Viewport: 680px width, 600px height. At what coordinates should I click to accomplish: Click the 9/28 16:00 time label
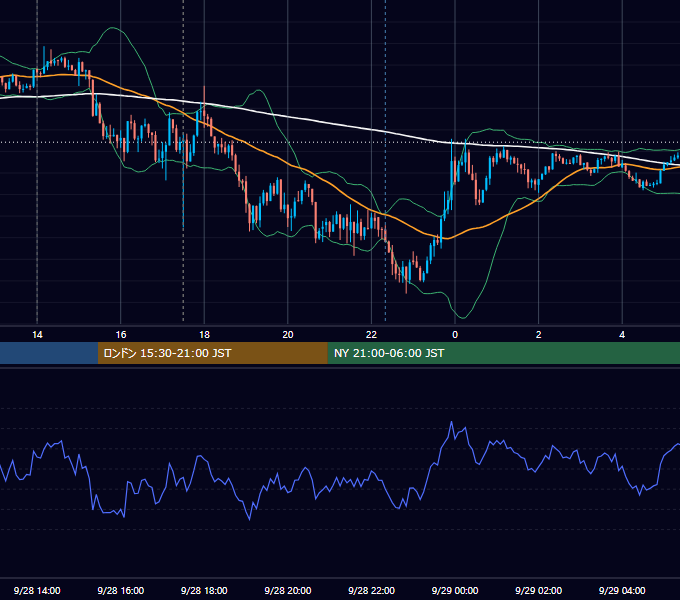pyautogui.click(x=121, y=590)
